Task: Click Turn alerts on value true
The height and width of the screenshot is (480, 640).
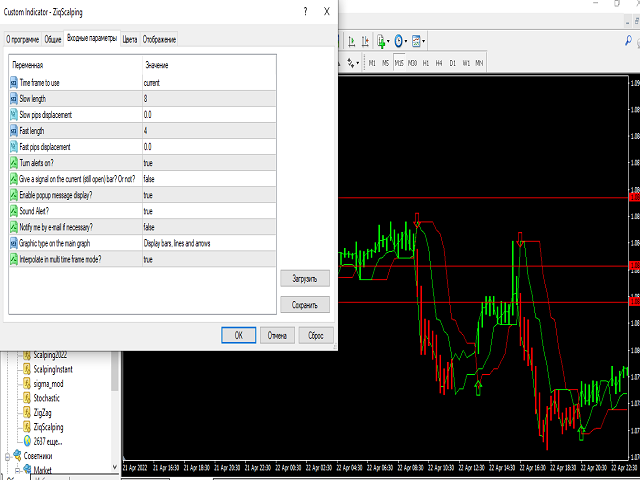Action: 209,163
